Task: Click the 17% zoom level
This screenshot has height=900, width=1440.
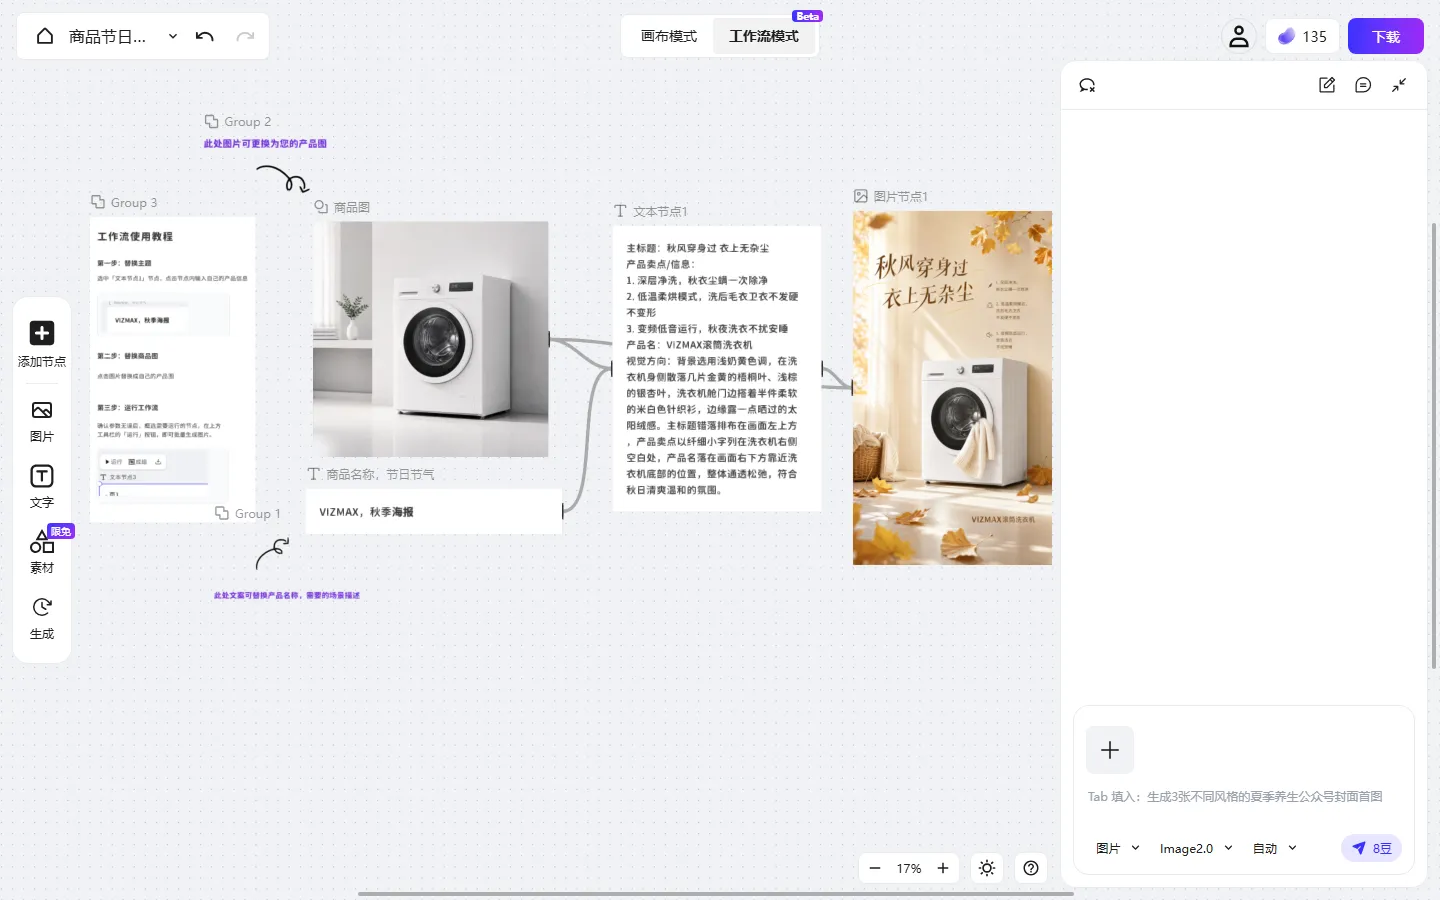Action: (909, 868)
